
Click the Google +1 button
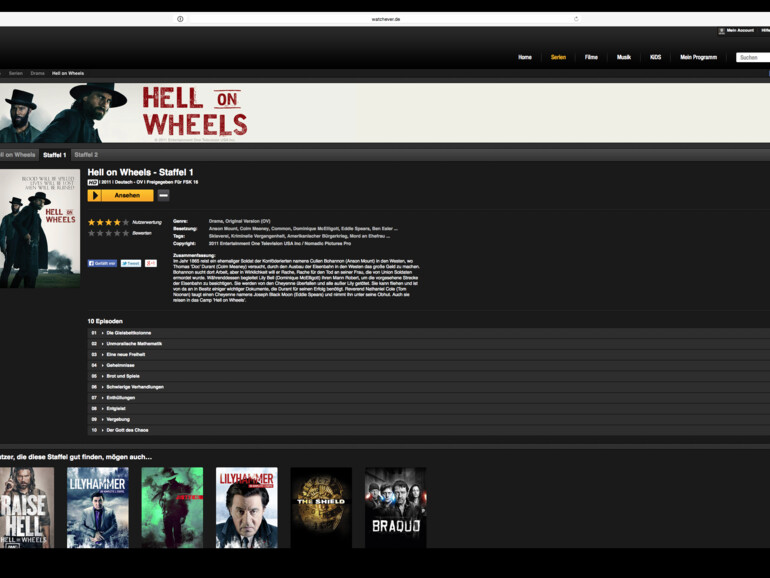click(151, 263)
